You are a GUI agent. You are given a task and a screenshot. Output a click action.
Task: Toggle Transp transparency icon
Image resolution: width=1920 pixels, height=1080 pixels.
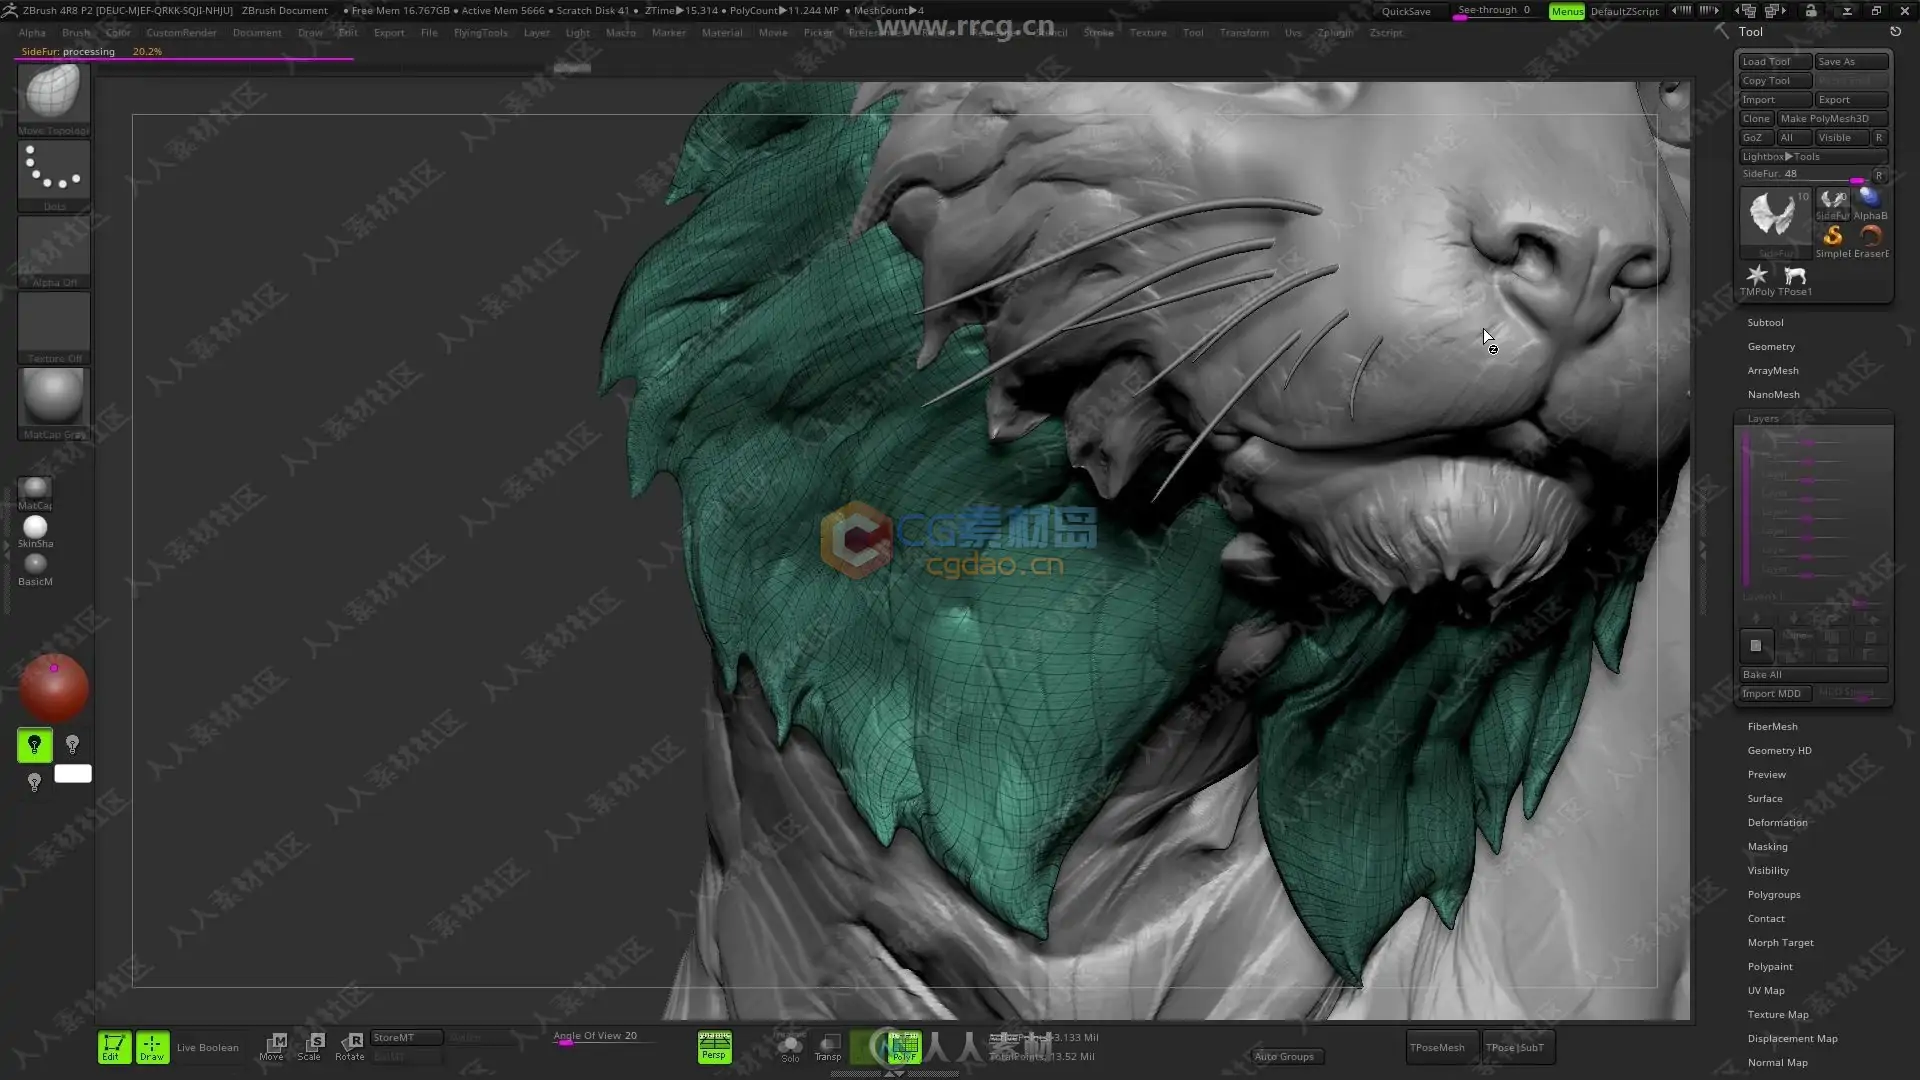click(828, 1047)
